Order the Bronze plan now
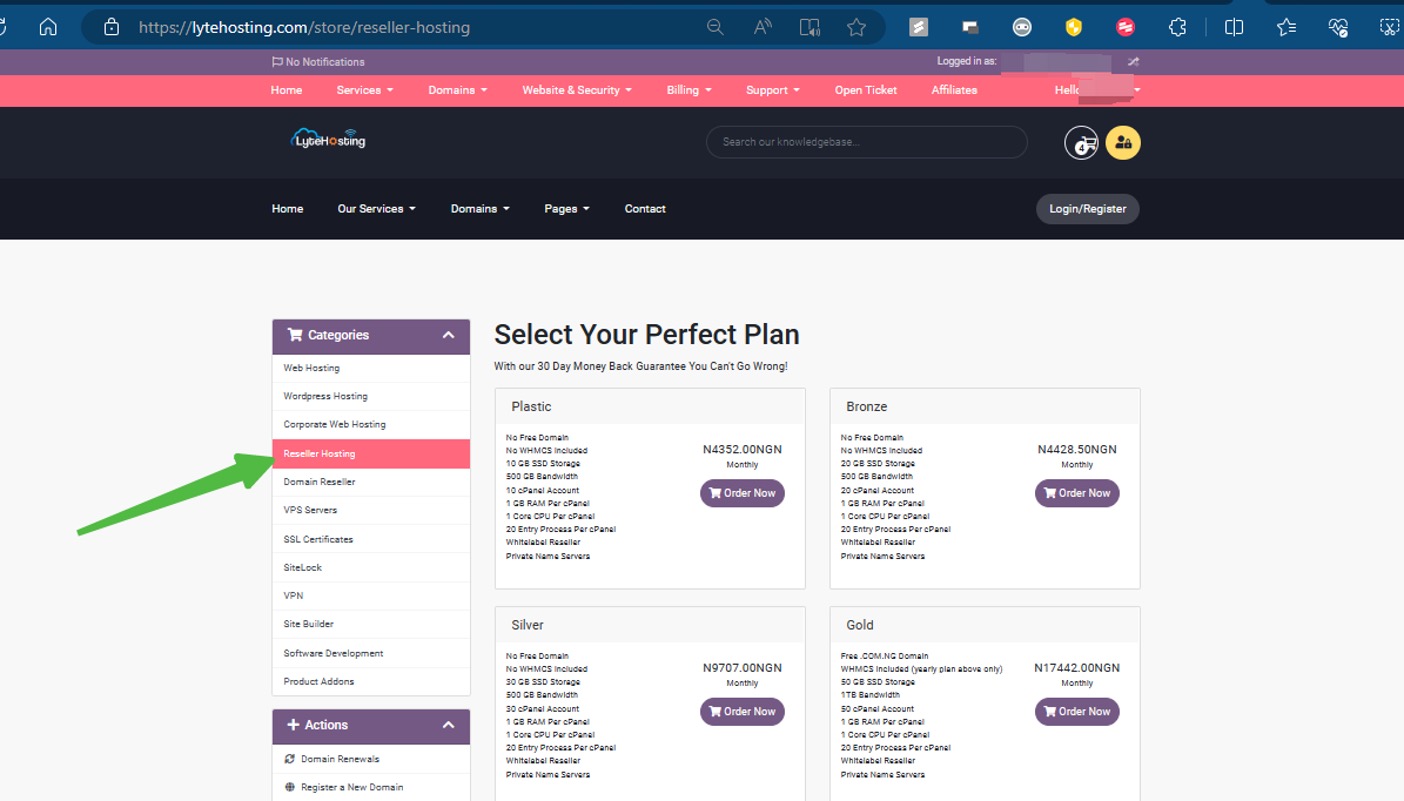 click(x=1077, y=493)
